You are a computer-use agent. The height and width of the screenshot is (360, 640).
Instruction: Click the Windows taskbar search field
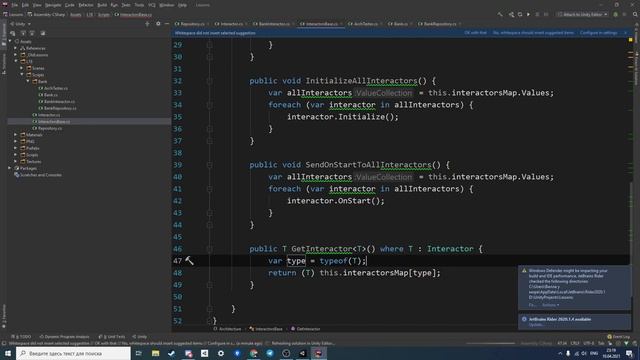tap(73, 353)
